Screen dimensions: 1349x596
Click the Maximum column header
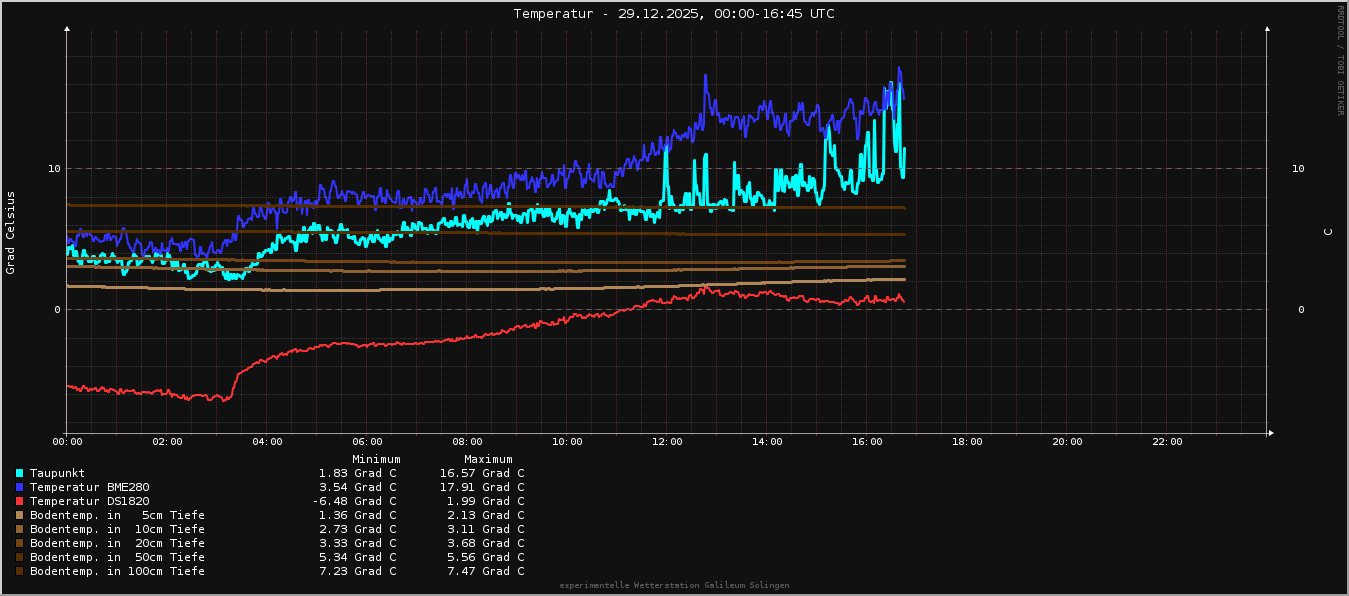coord(488,459)
